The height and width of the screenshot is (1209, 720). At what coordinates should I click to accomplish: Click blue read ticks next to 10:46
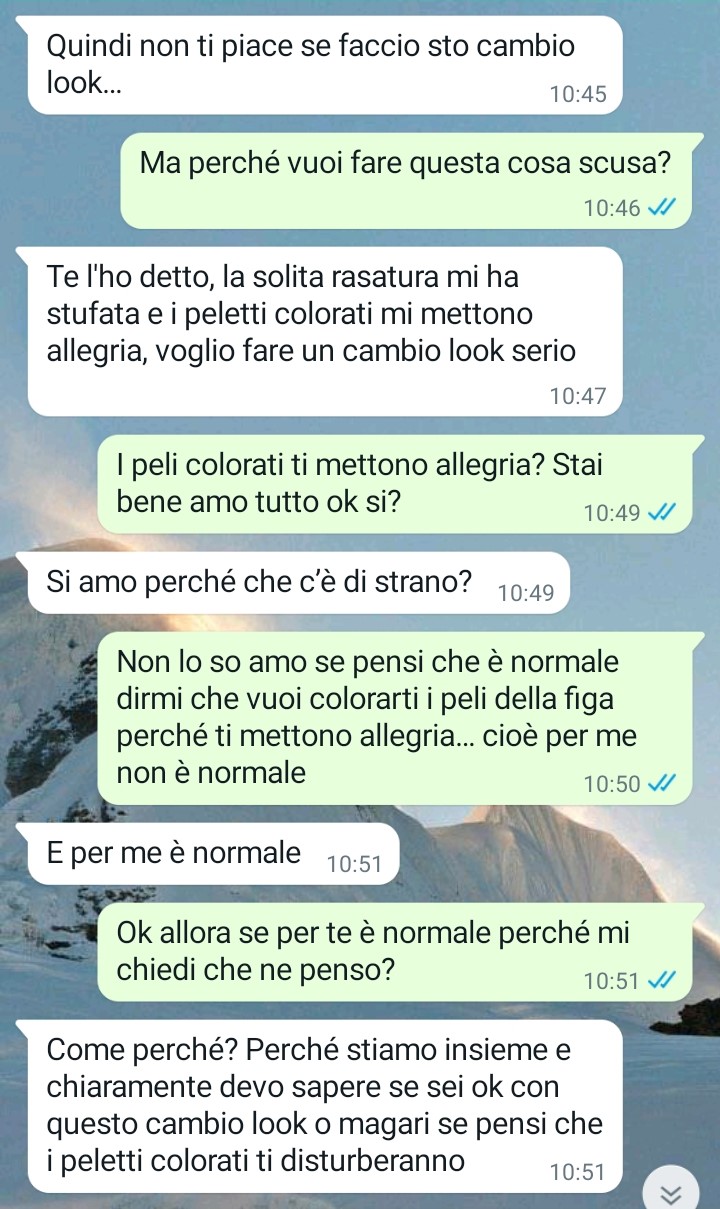tap(663, 208)
